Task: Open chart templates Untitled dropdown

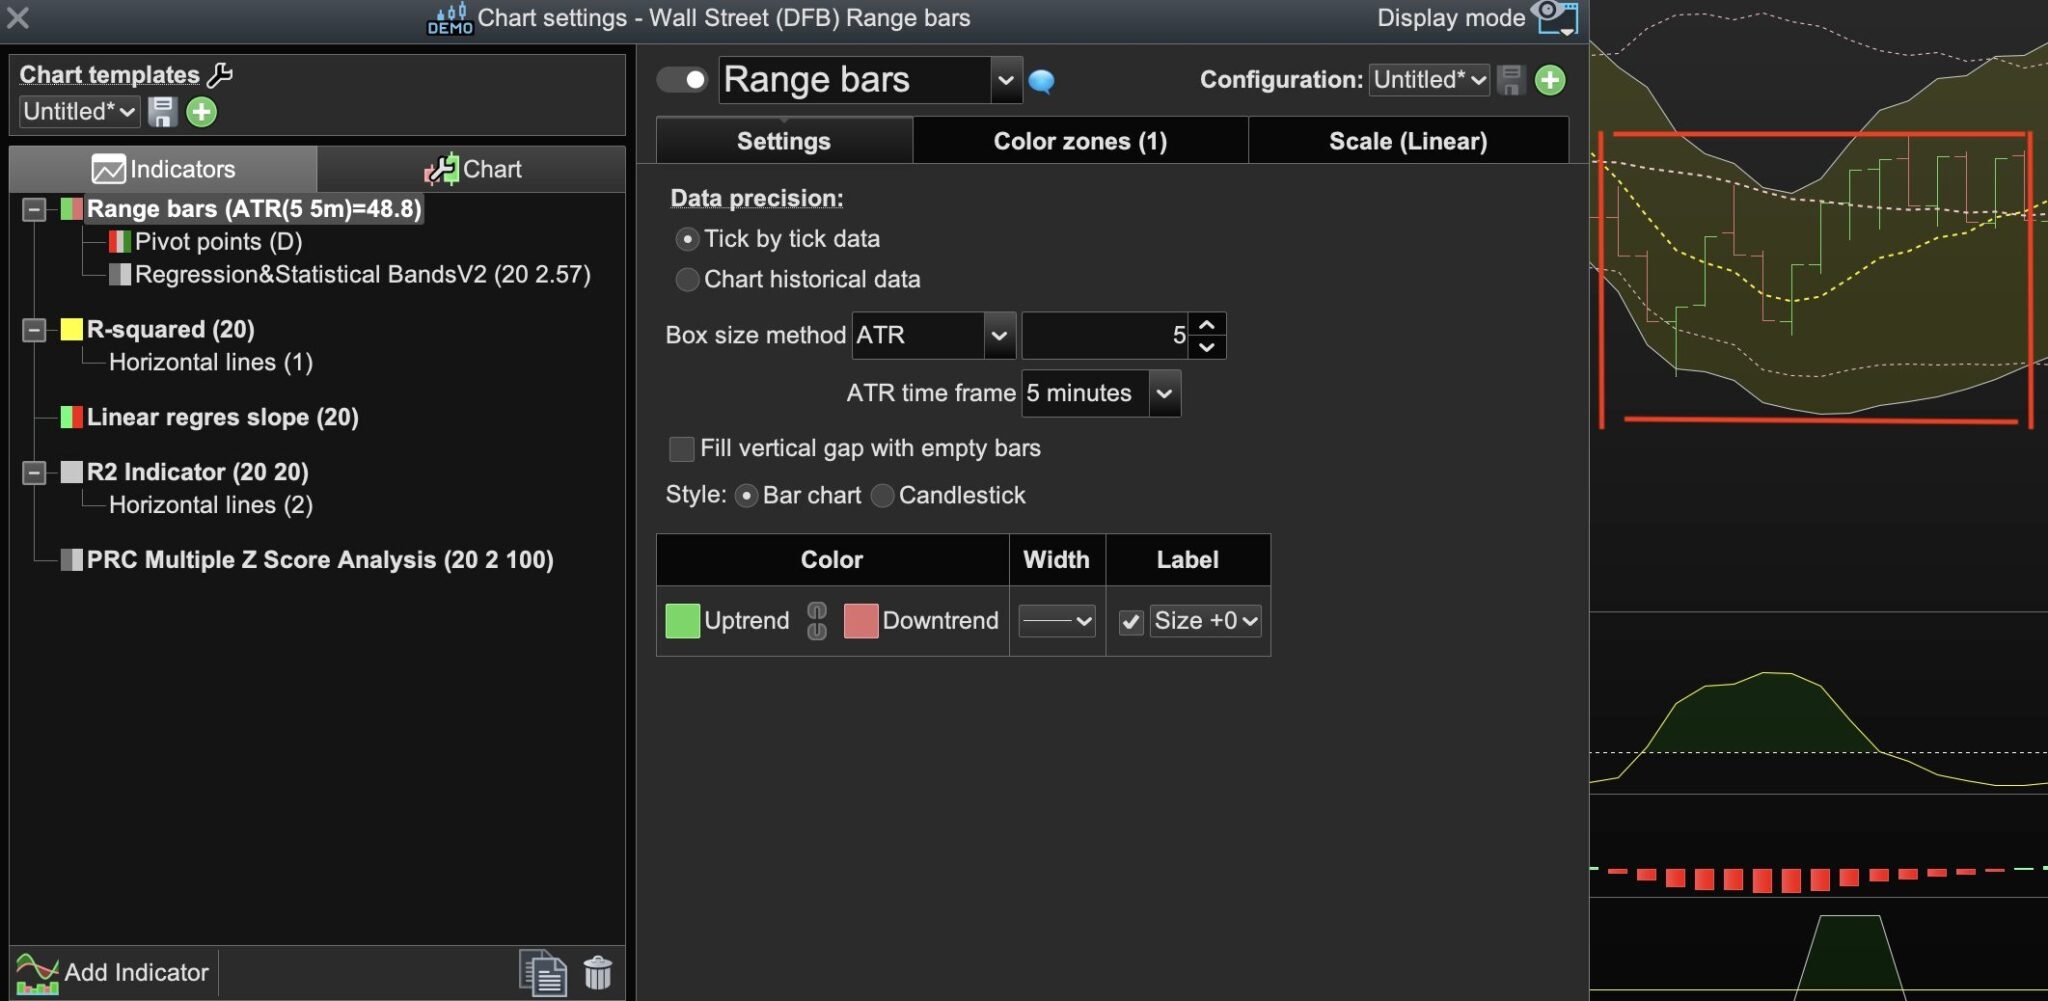Action: click(x=79, y=112)
